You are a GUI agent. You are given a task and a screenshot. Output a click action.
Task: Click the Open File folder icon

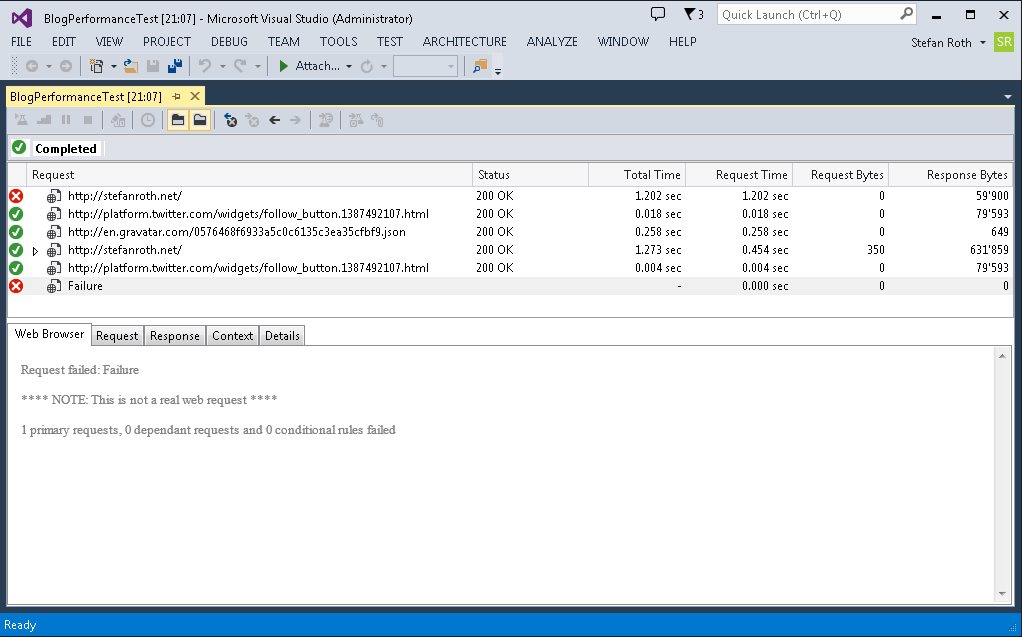click(131, 66)
